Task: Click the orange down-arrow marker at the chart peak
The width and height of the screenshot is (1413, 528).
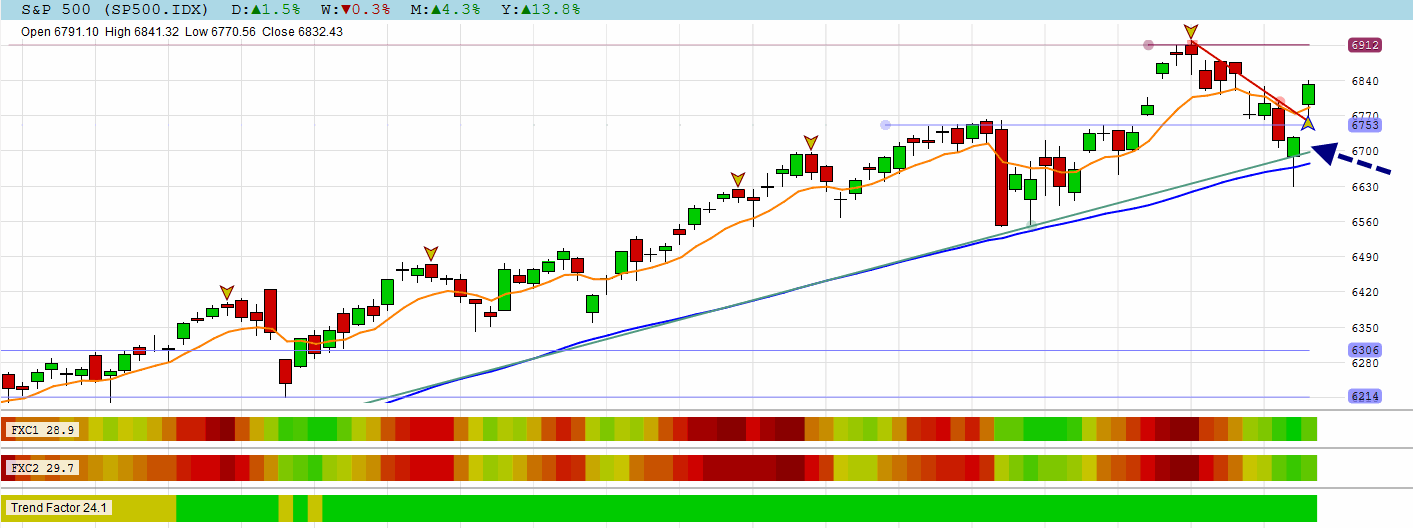Action: pyautogui.click(x=1191, y=32)
